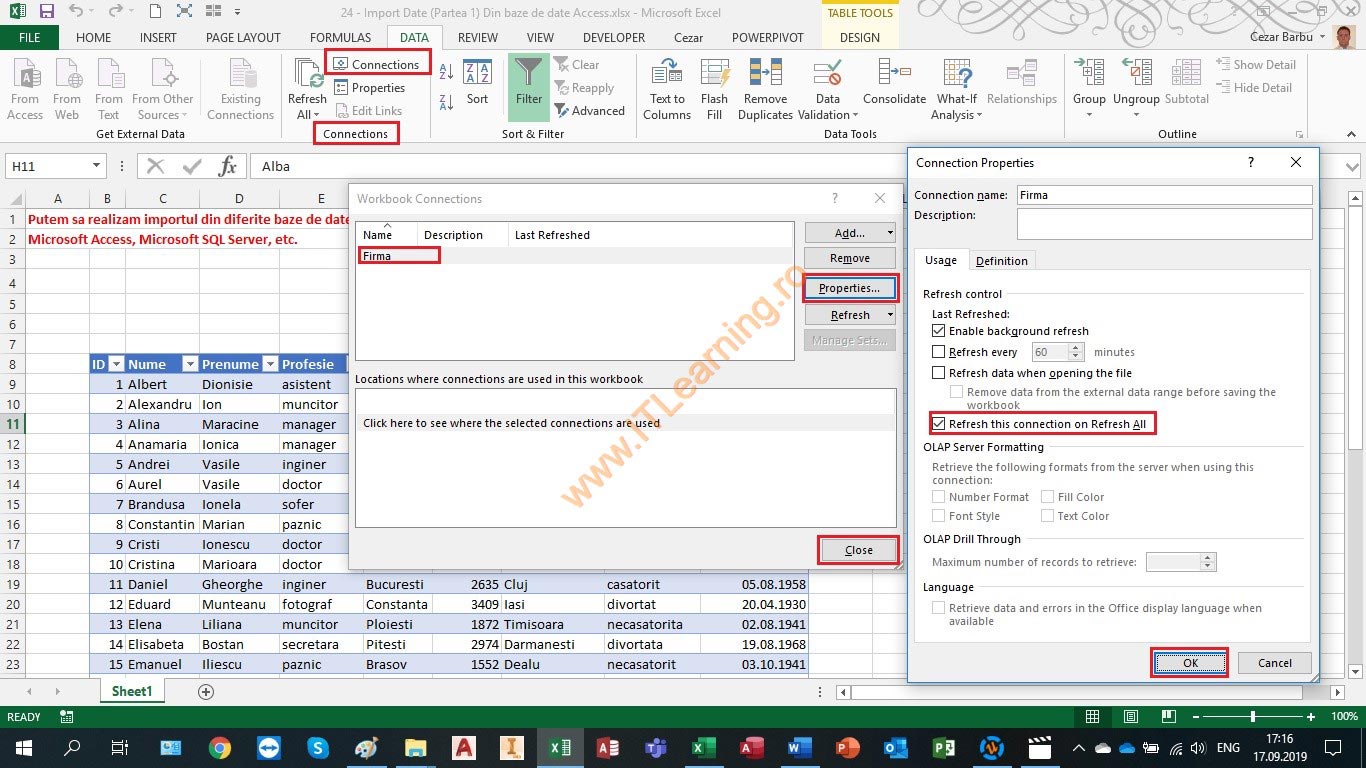This screenshot has width=1366, height=768.
Task: Expand What-If Analysis dropdown
Action: click(x=979, y=115)
